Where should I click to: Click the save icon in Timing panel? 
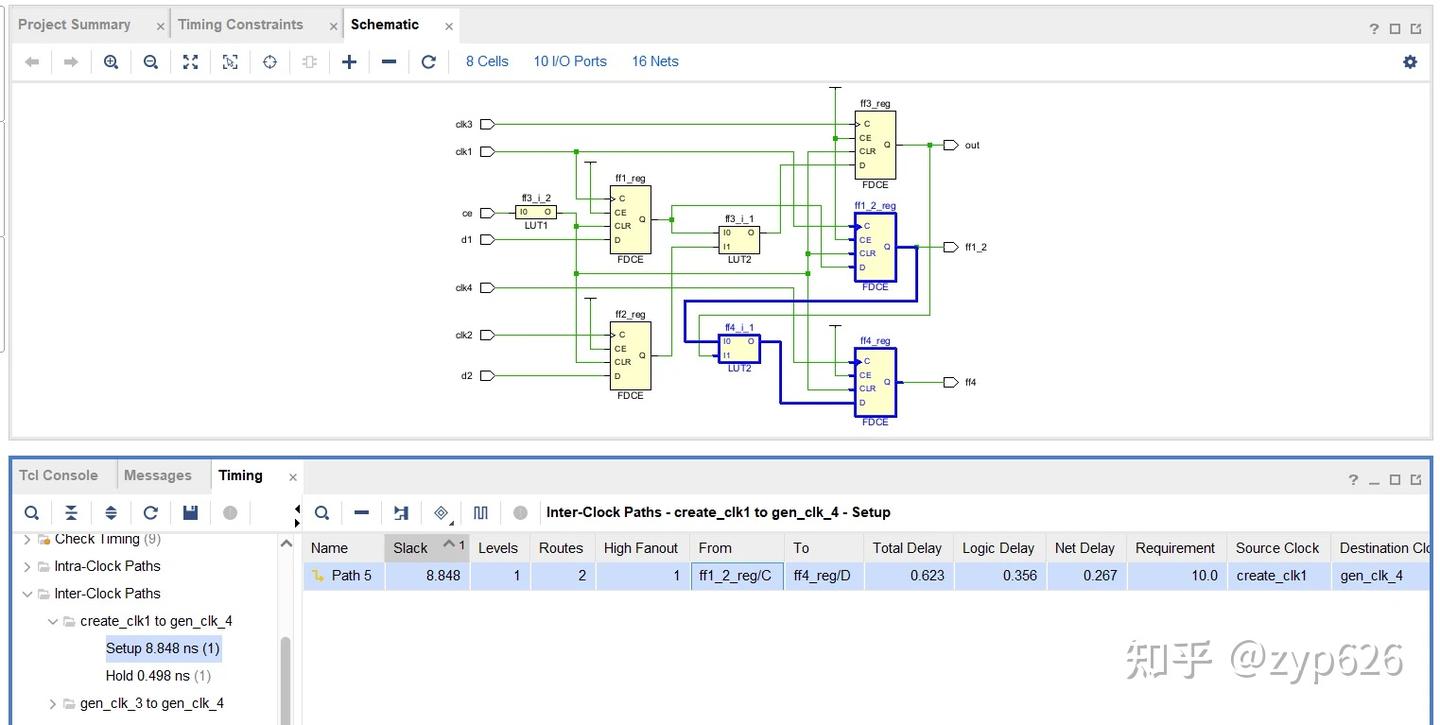click(190, 513)
